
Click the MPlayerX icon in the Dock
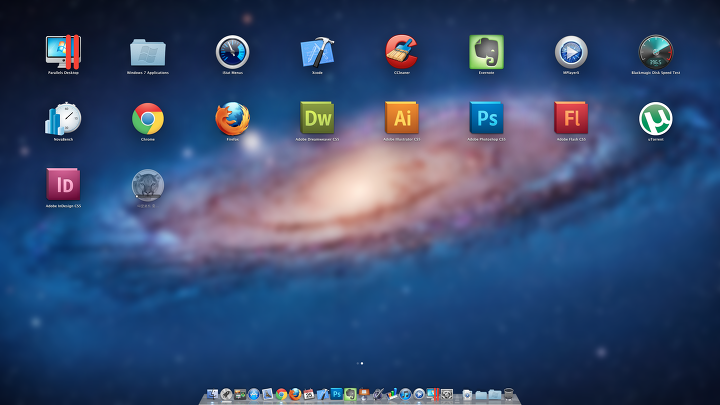click(x=419, y=394)
